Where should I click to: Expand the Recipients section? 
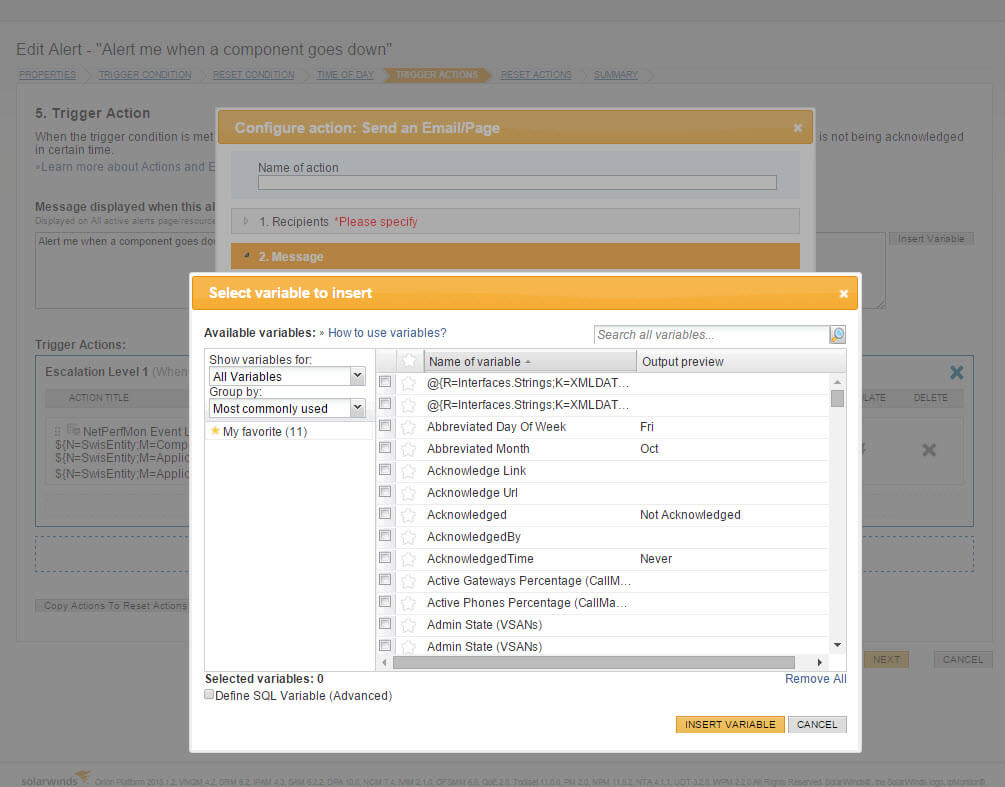pyautogui.click(x=246, y=221)
